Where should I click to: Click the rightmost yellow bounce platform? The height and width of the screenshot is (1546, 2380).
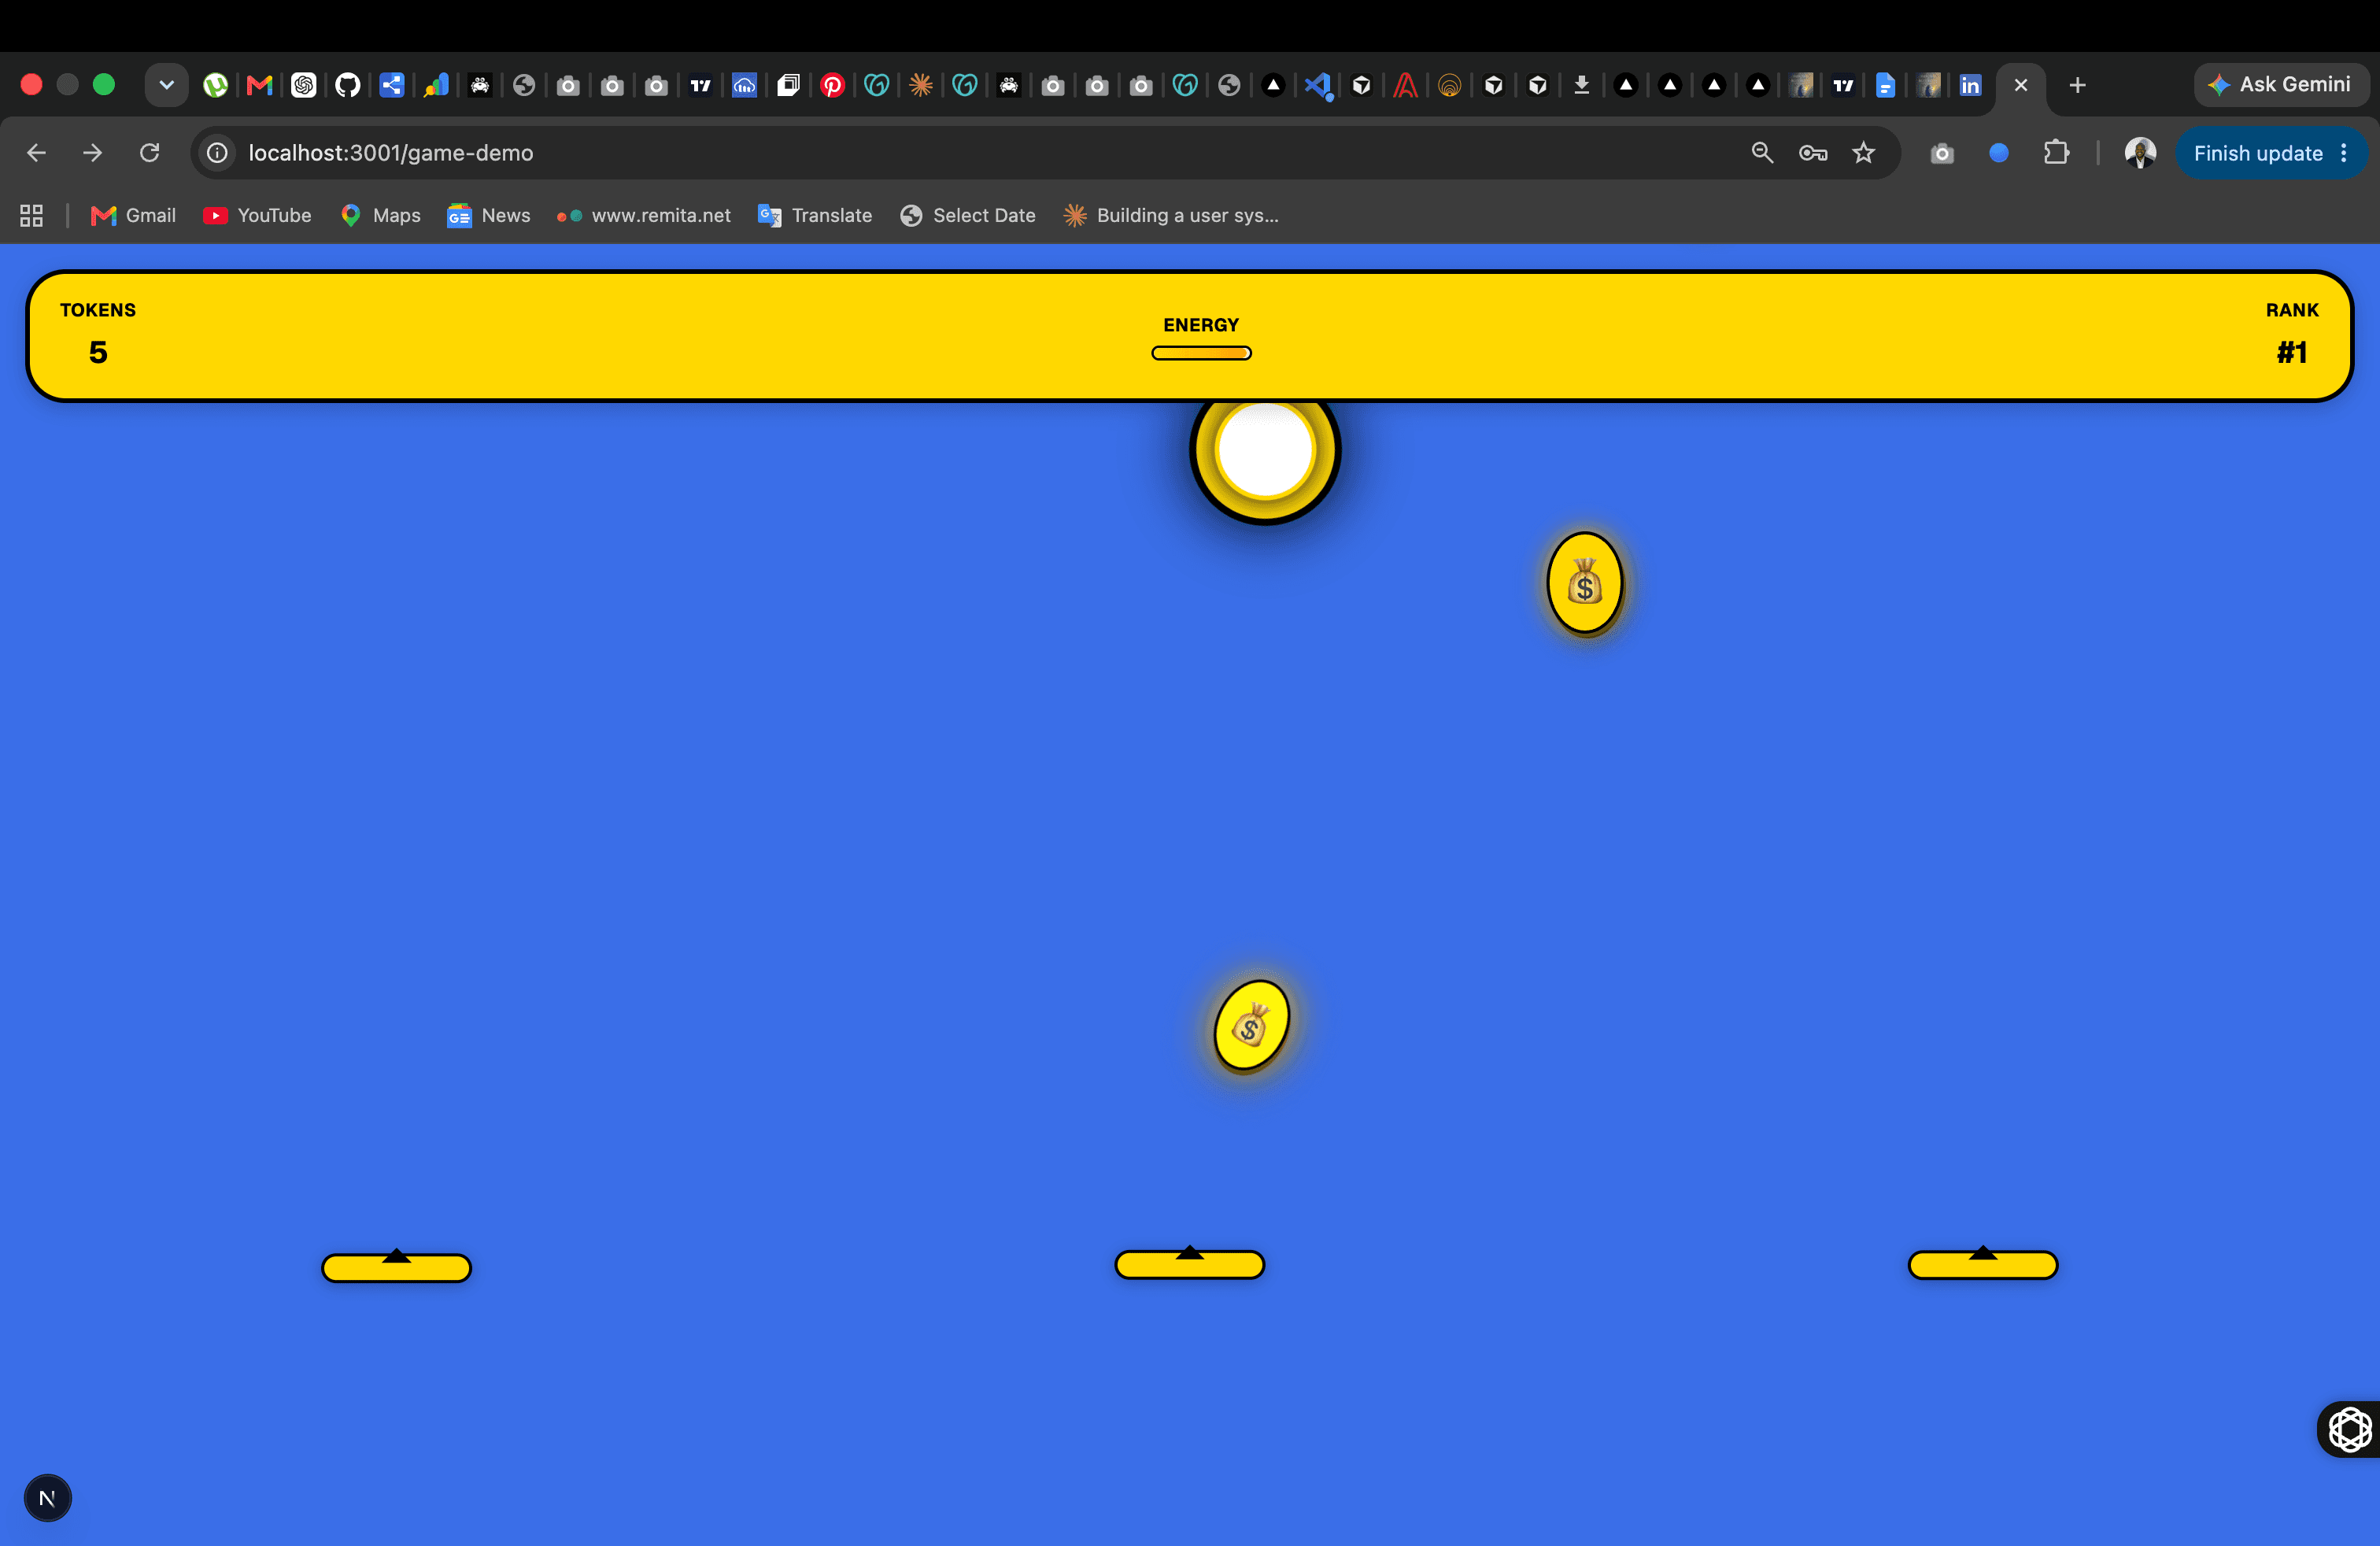pyautogui.click(x=1983, y=1264)
